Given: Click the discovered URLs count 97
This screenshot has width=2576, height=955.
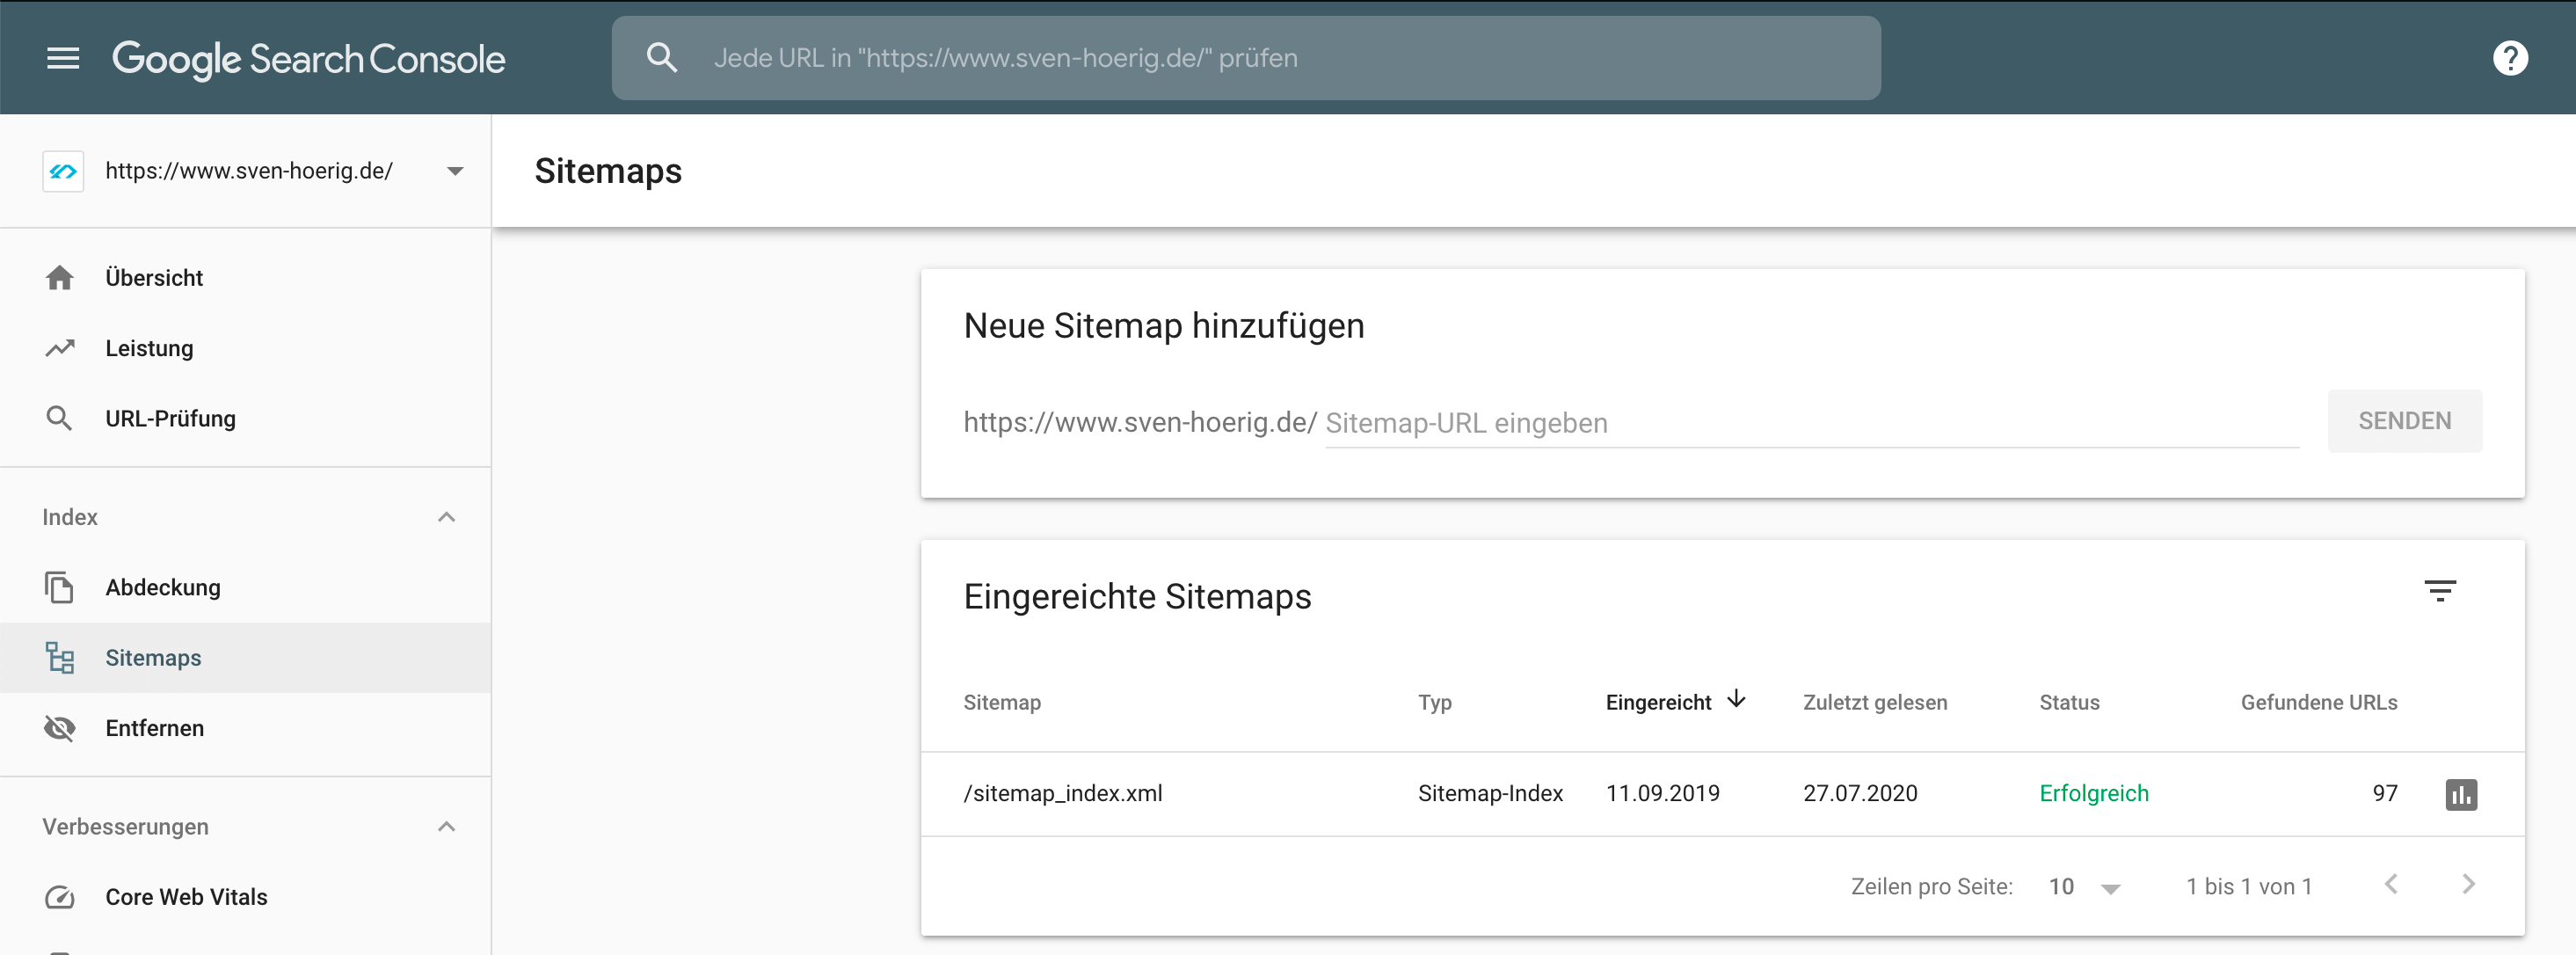Looking at the screenshot, I should coord(2384,793).
